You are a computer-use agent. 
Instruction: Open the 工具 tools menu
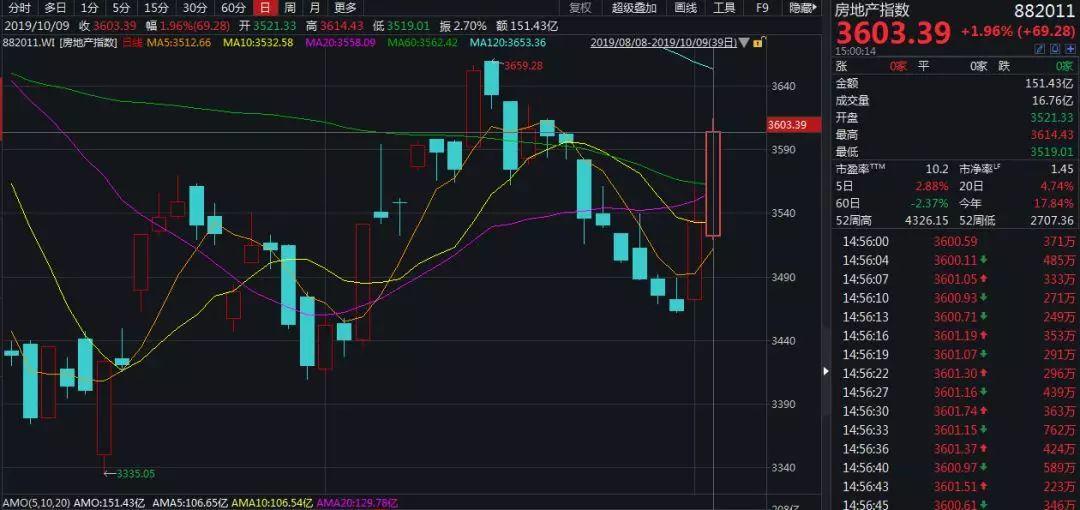724,8
